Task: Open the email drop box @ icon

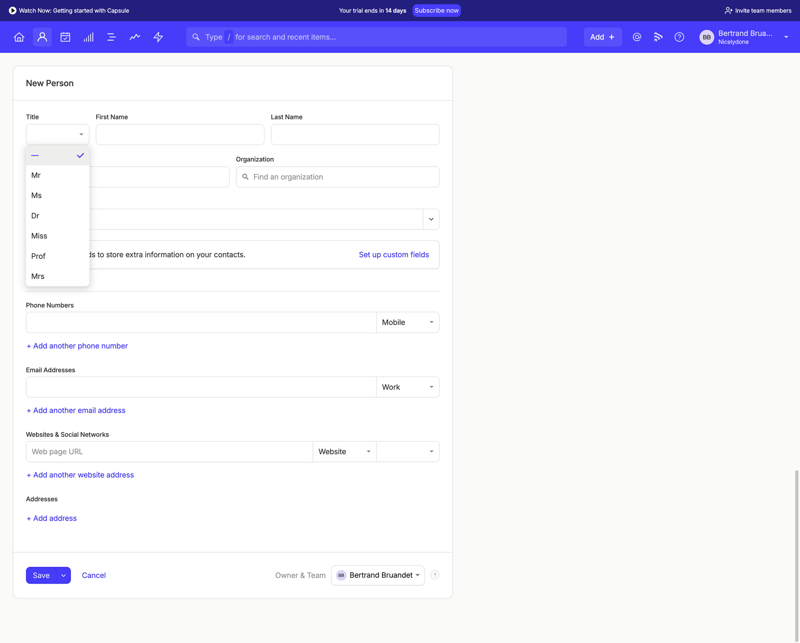Action: (x=636, y=37)
